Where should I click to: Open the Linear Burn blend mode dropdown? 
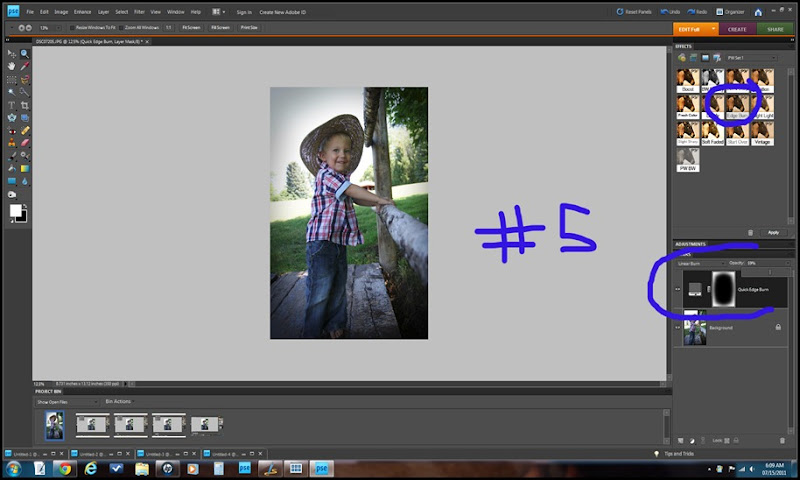[x=698, y=264]
